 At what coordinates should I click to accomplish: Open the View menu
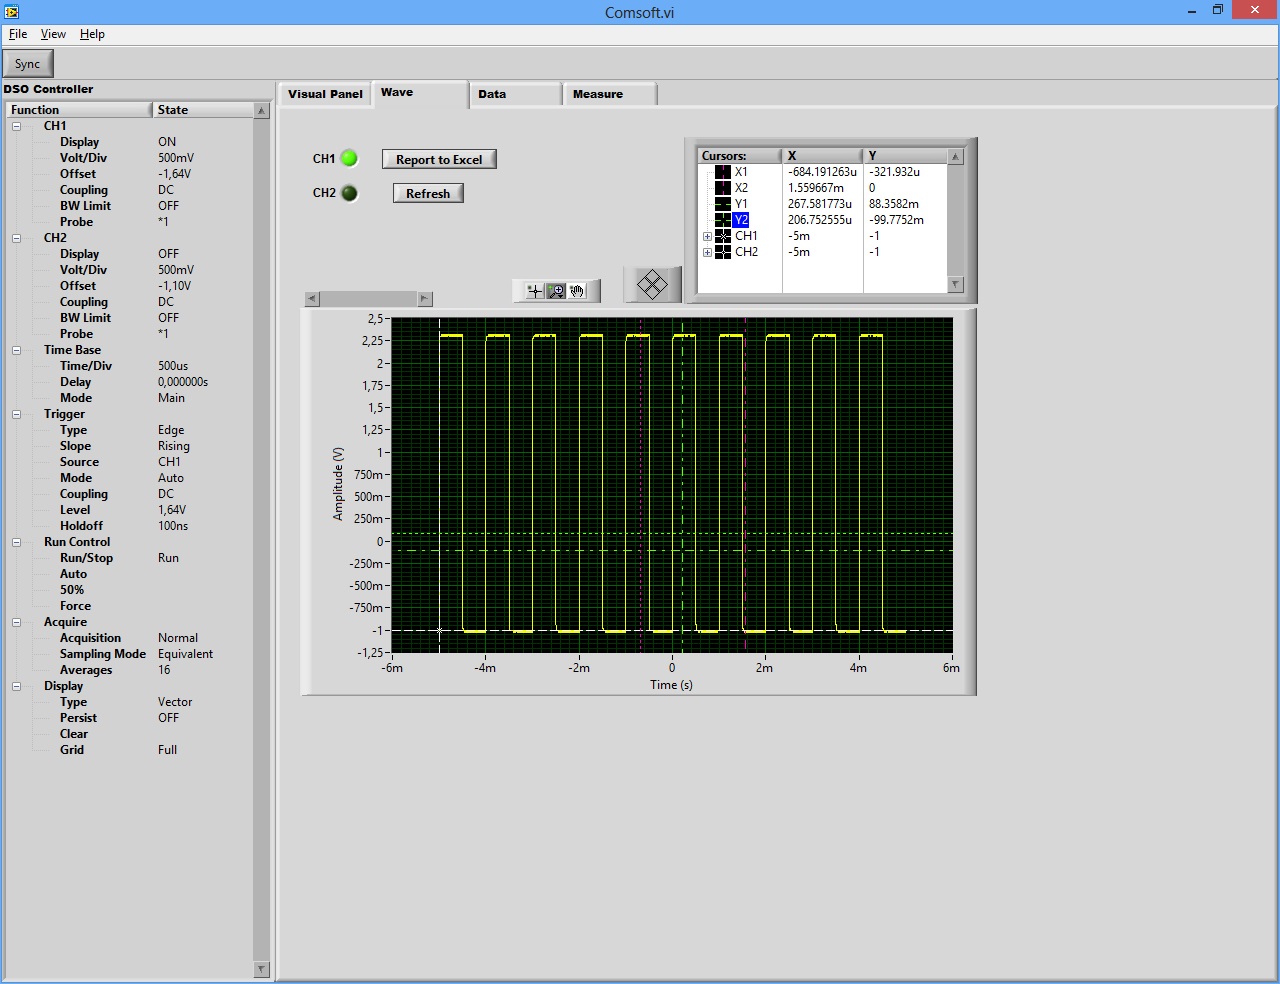(53, 34)
